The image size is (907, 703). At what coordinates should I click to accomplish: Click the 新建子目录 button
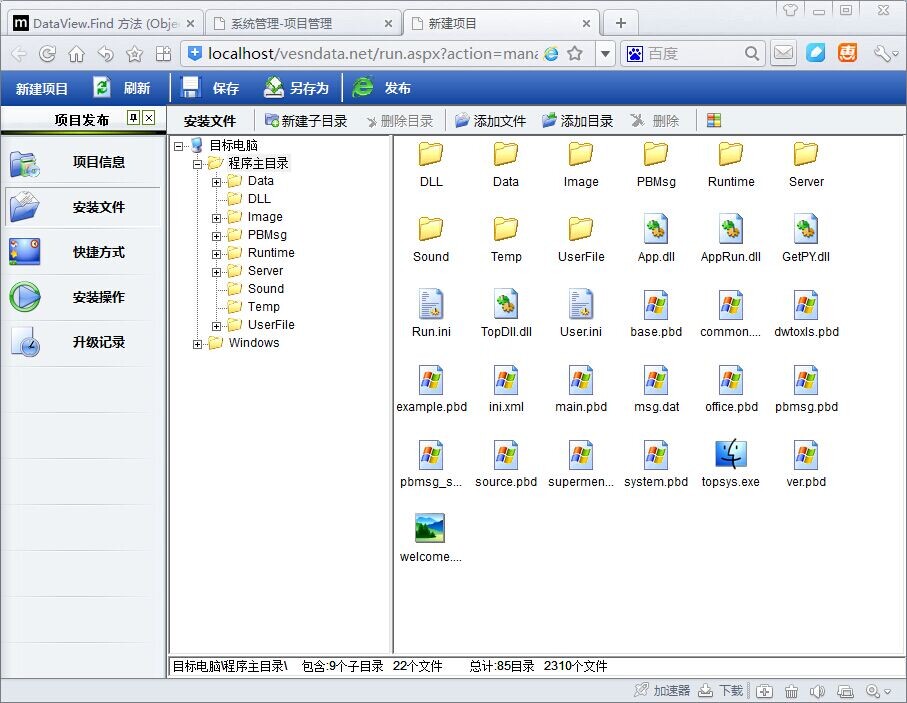(306, 121)
